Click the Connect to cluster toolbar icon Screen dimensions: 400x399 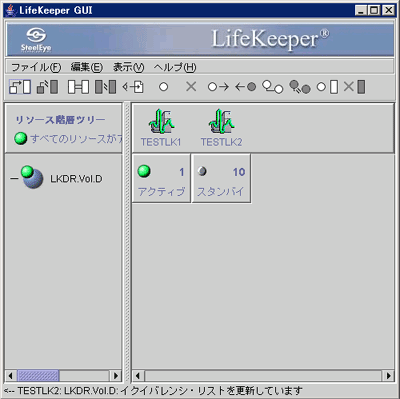(20, 87)
